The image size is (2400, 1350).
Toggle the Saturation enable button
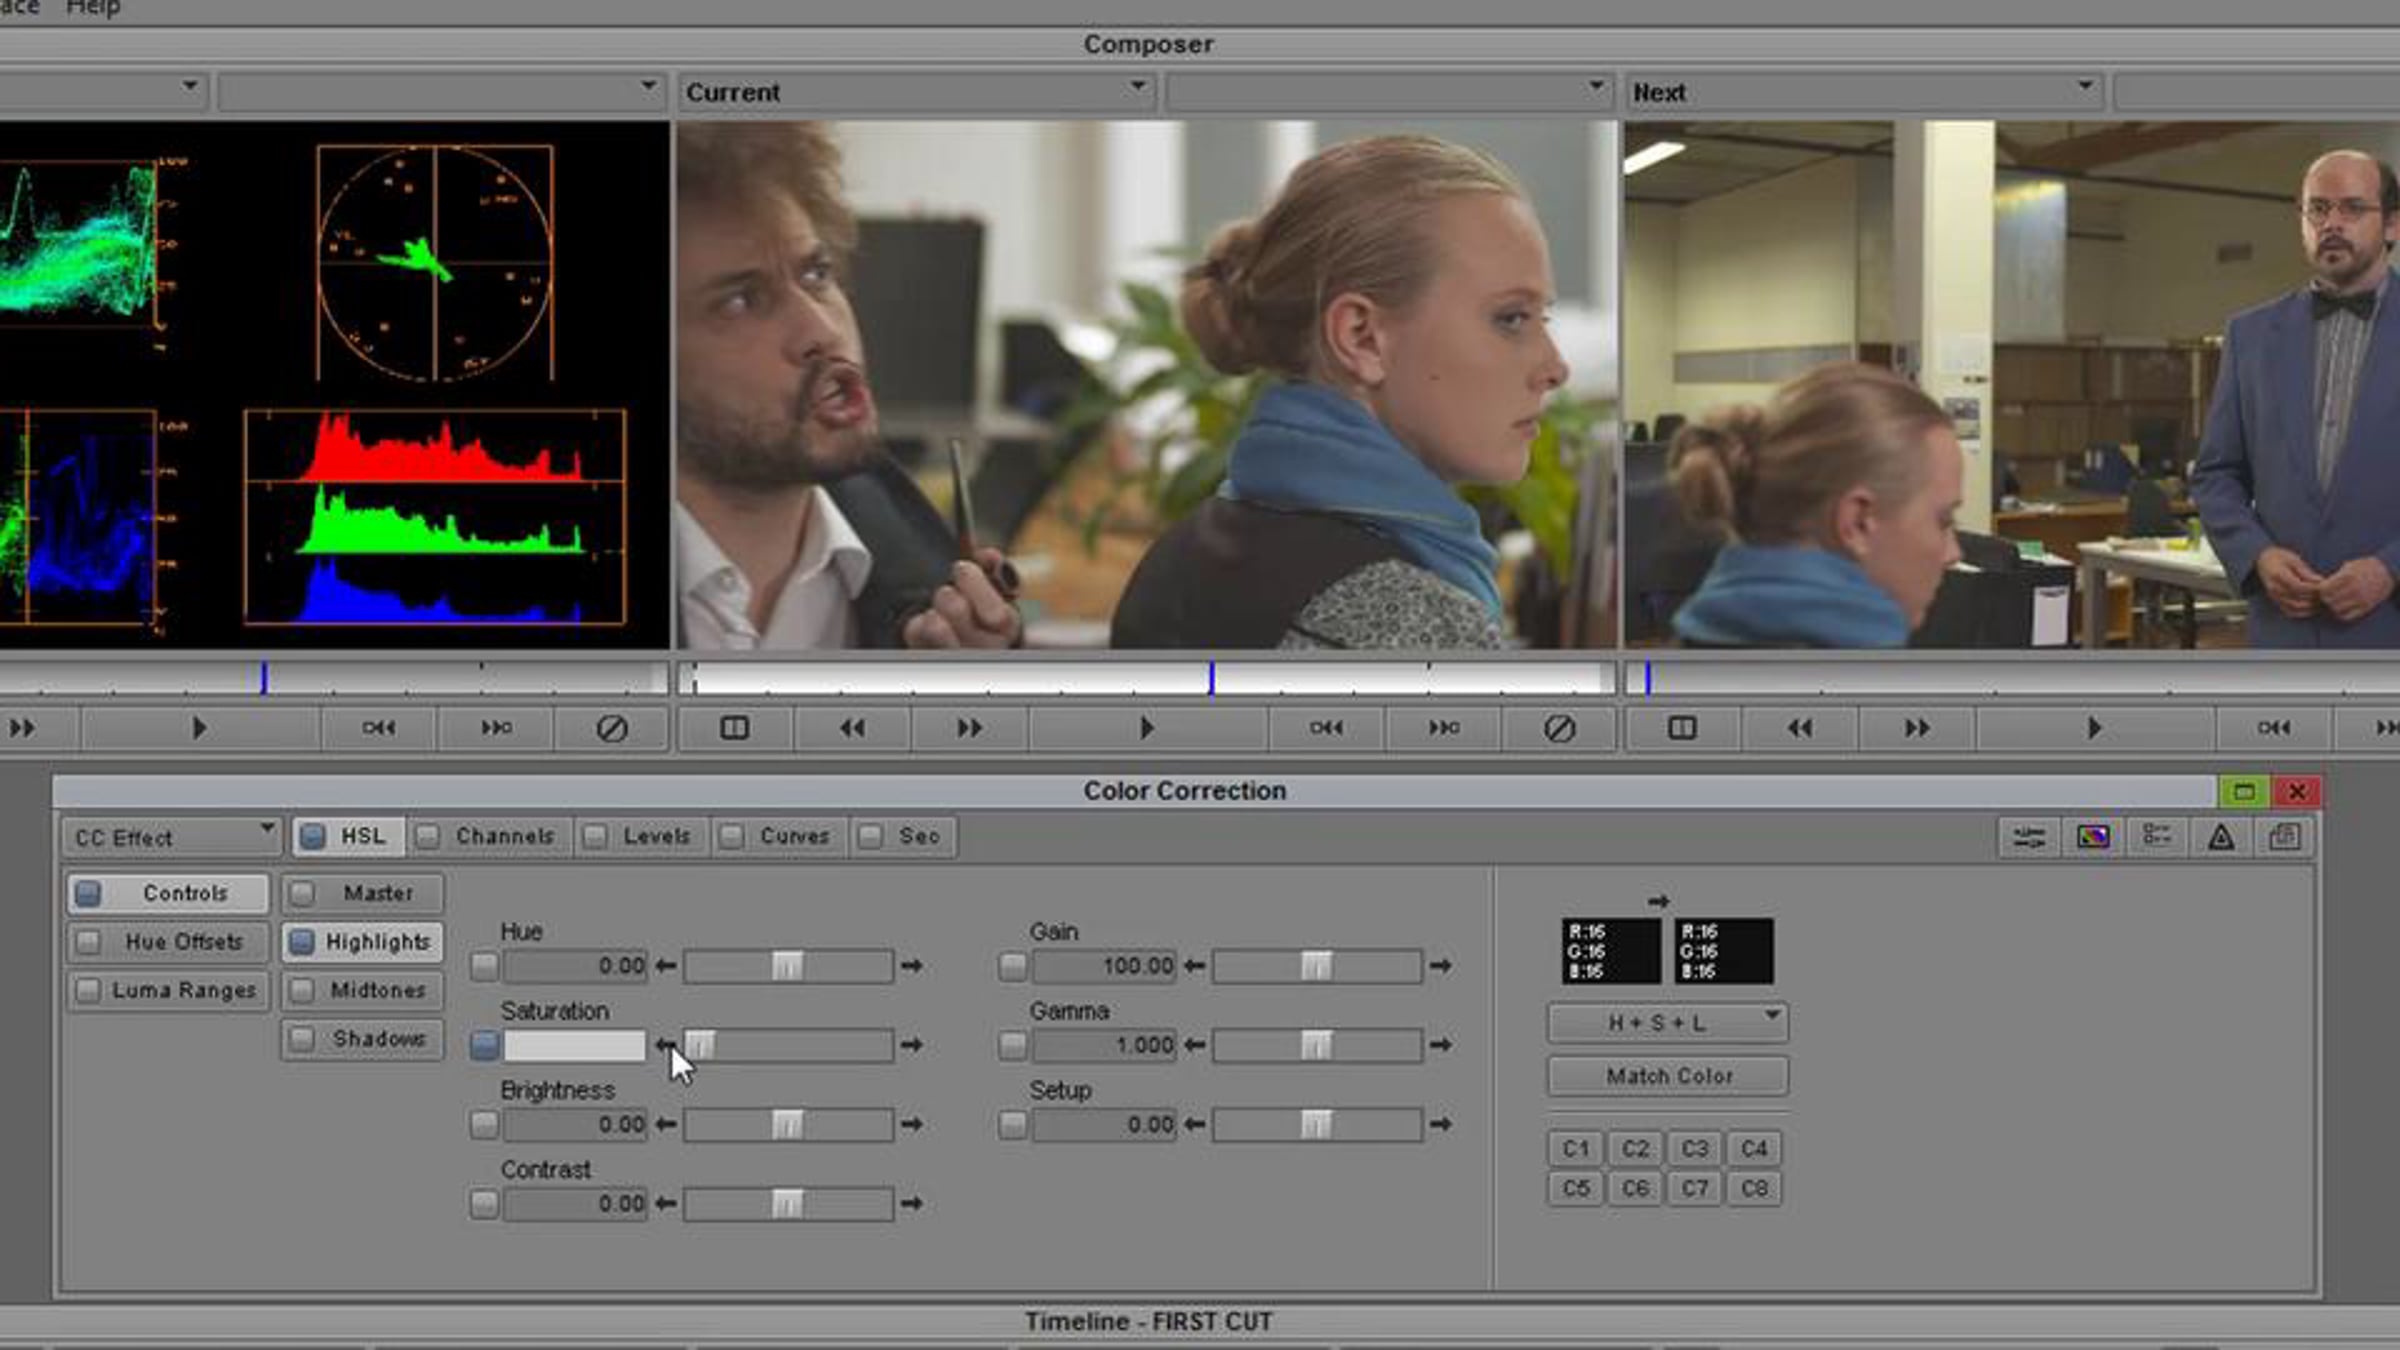pyautogui.click(x=484, y=1045)
